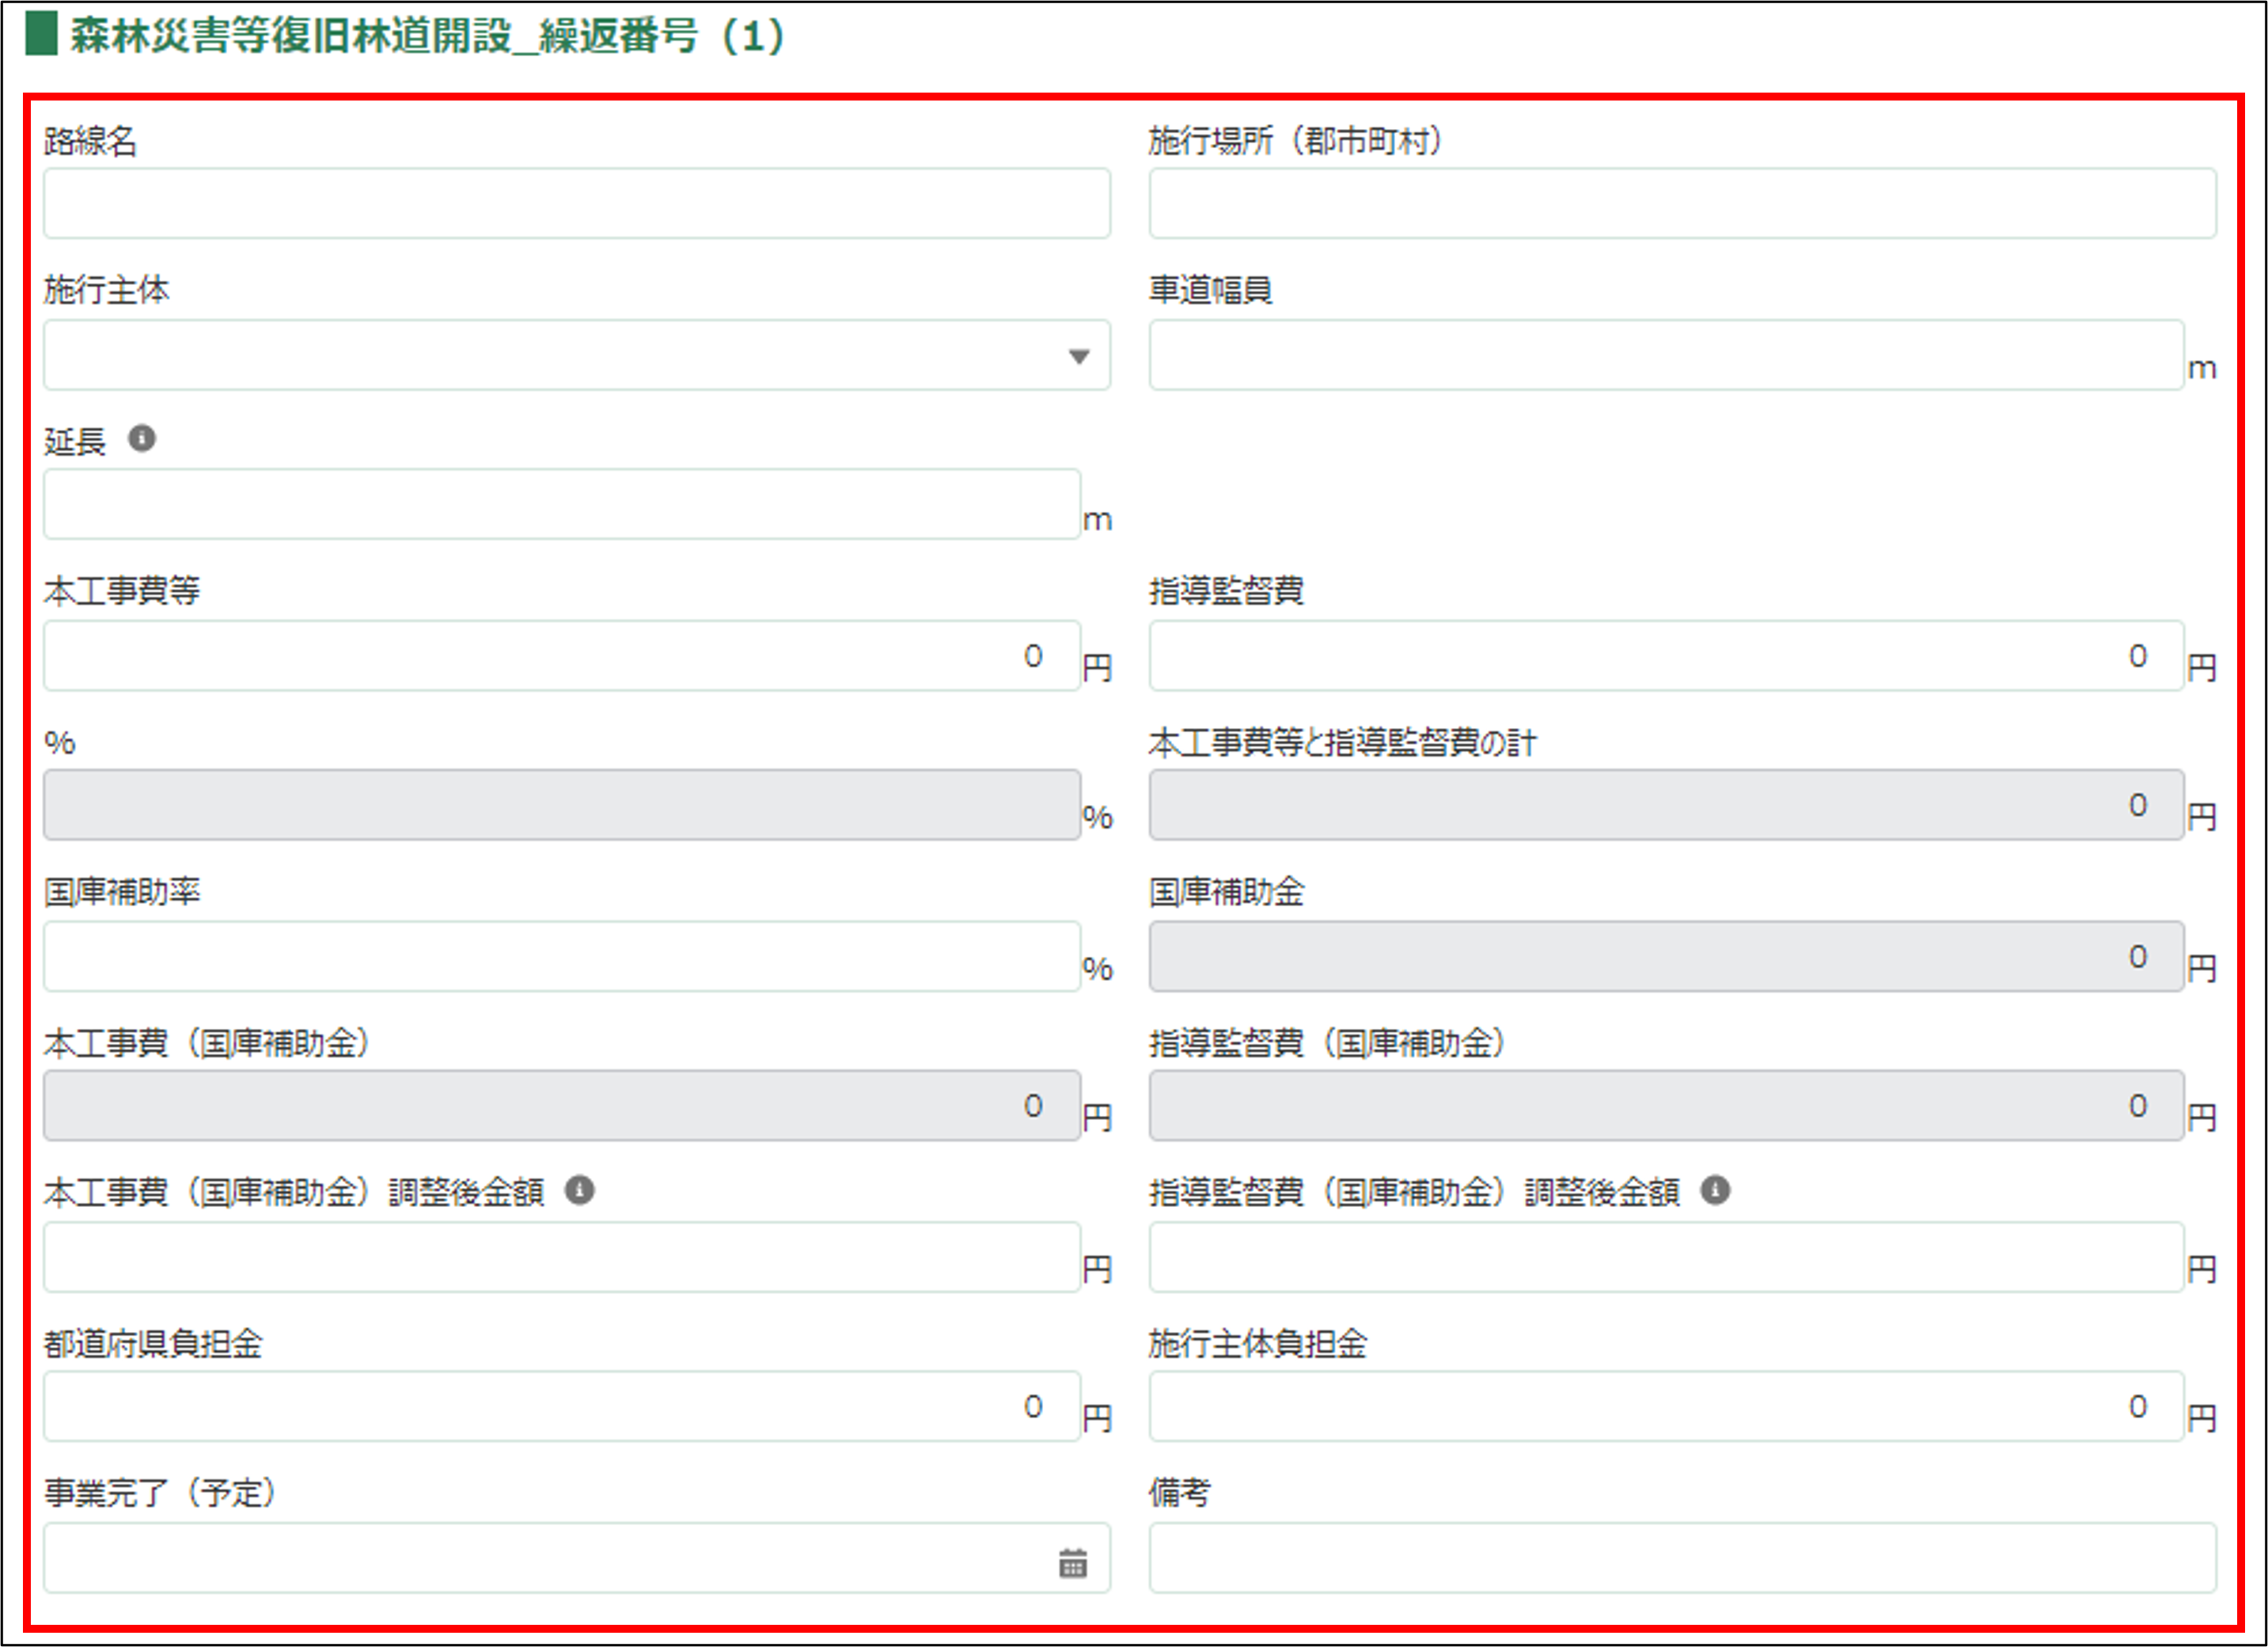Click the 森林災害等復旧林道開設 section heading

(x=427, y=36)
